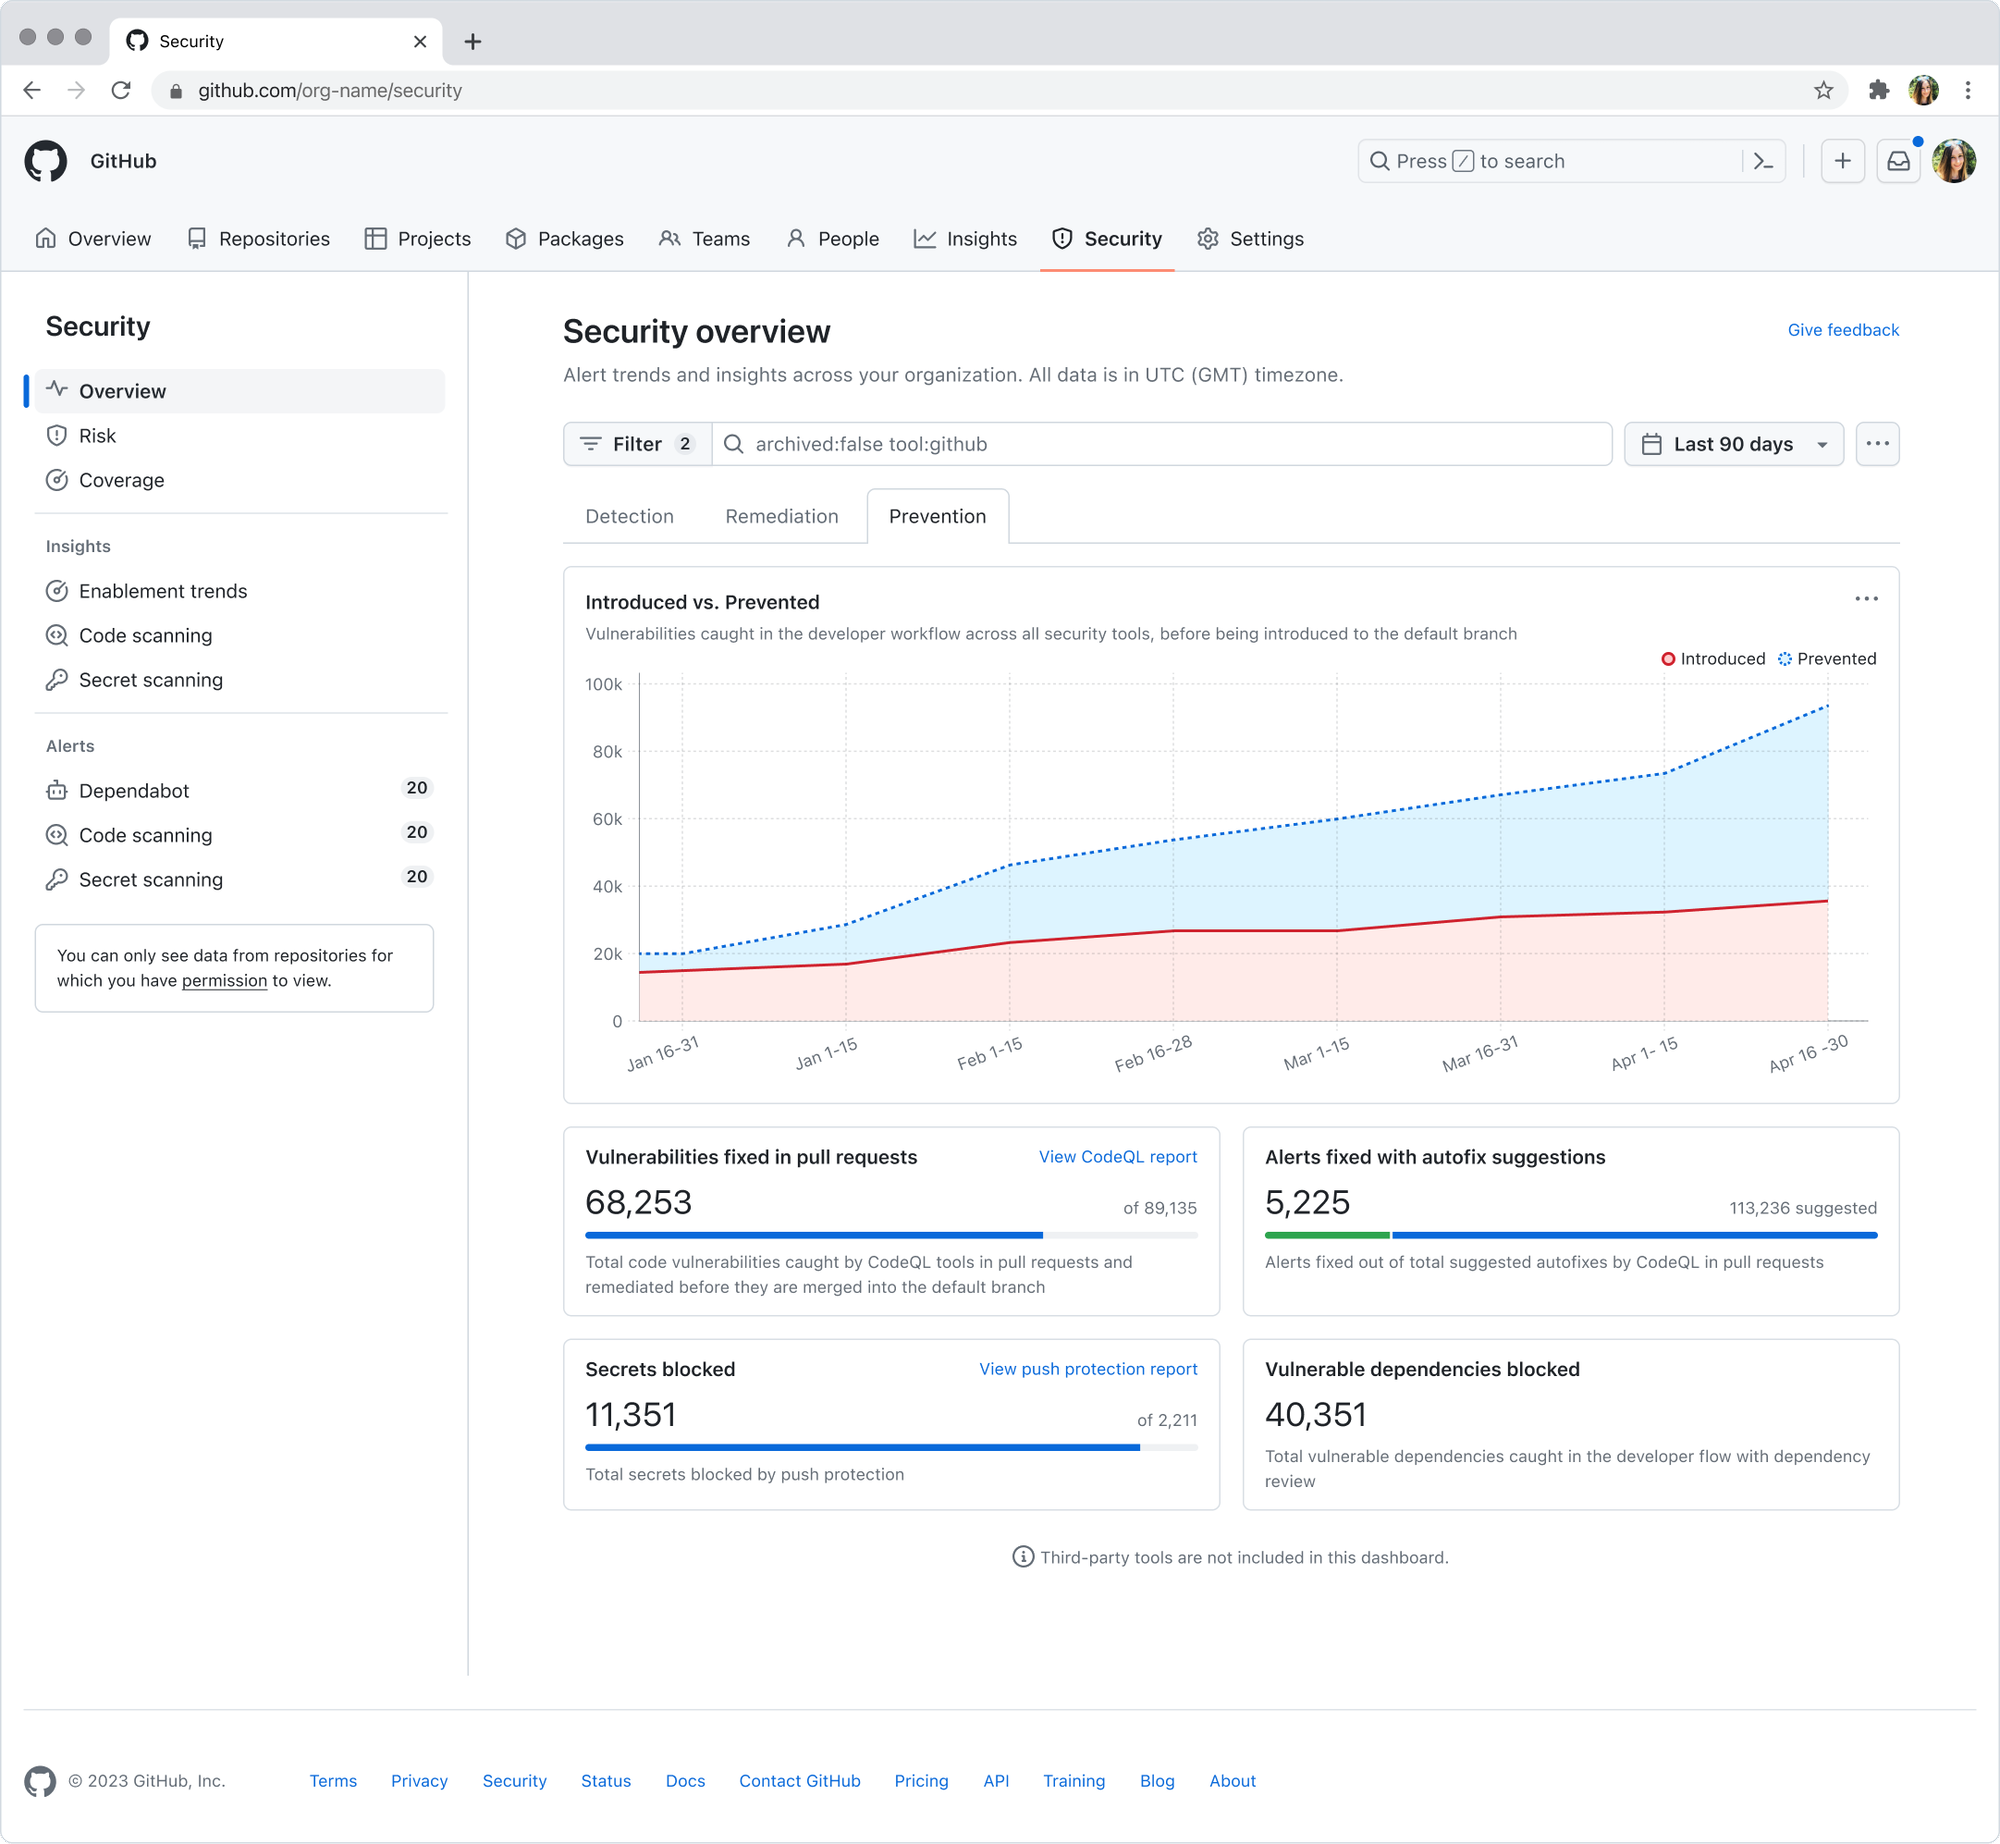The image size is (2000, 1844).
Task: Open the Pricing footer link
Action: coord(921,1781)
